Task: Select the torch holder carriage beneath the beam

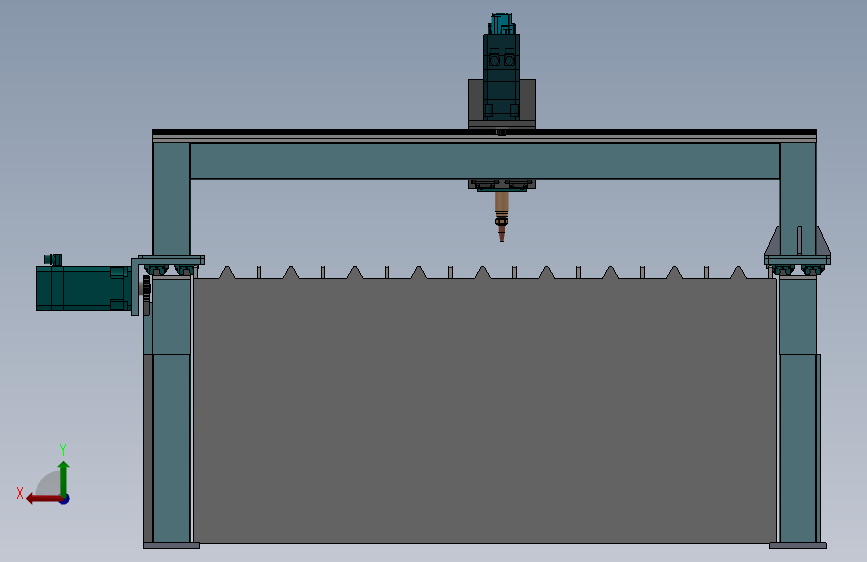Action: coord(502,185)
